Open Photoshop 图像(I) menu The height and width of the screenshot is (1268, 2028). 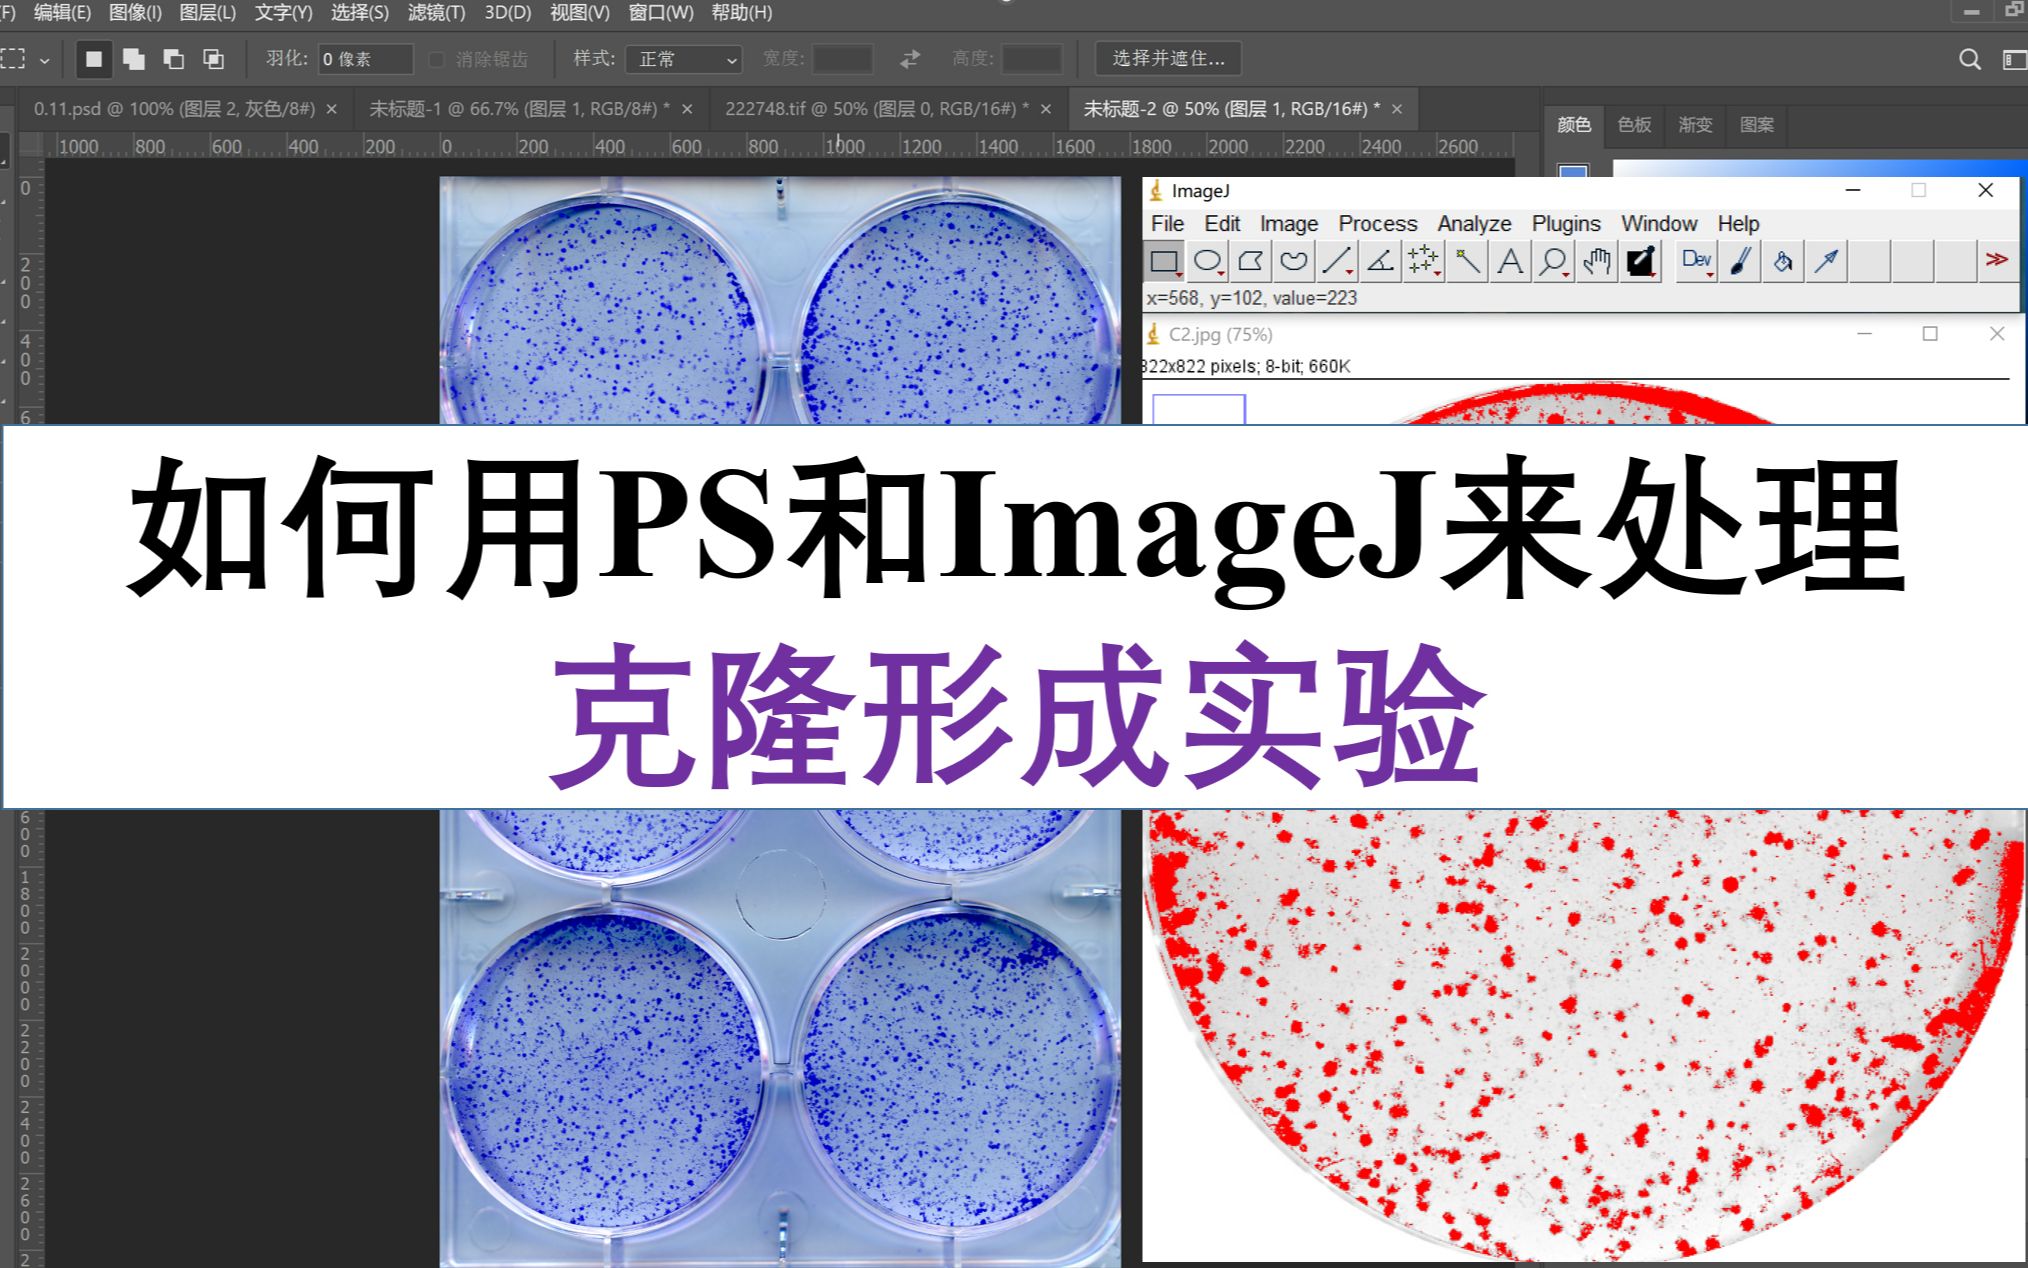[x=135, y=13]
